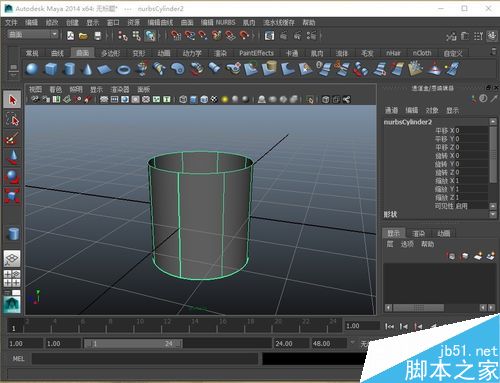Toggle the grid display in viewport toolbar
Image resolution: width=500 pixels, height=383 pixels.
[104, 99]
